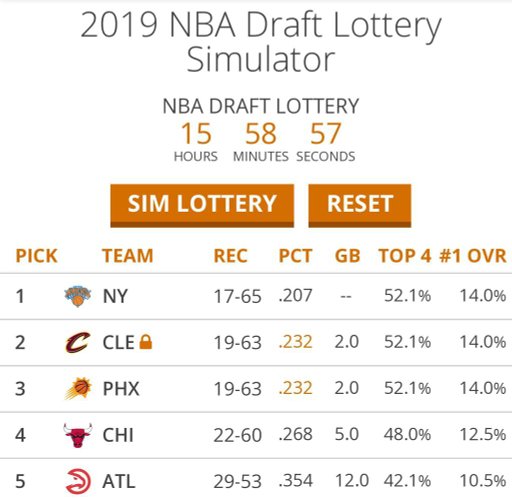
Task: Open the CHI team row
Action: (x=256, y=435)
